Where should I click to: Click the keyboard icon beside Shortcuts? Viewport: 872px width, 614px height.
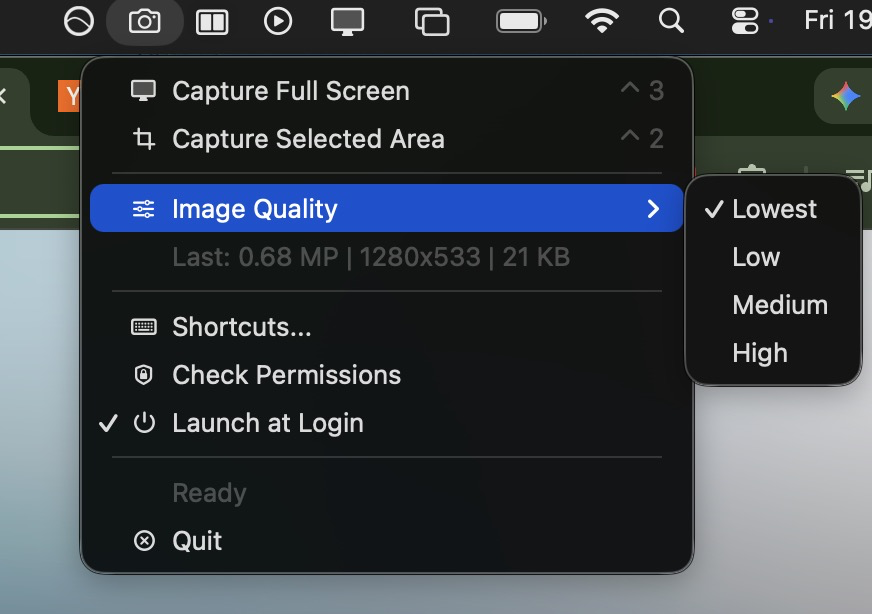(x=143, y=326)
